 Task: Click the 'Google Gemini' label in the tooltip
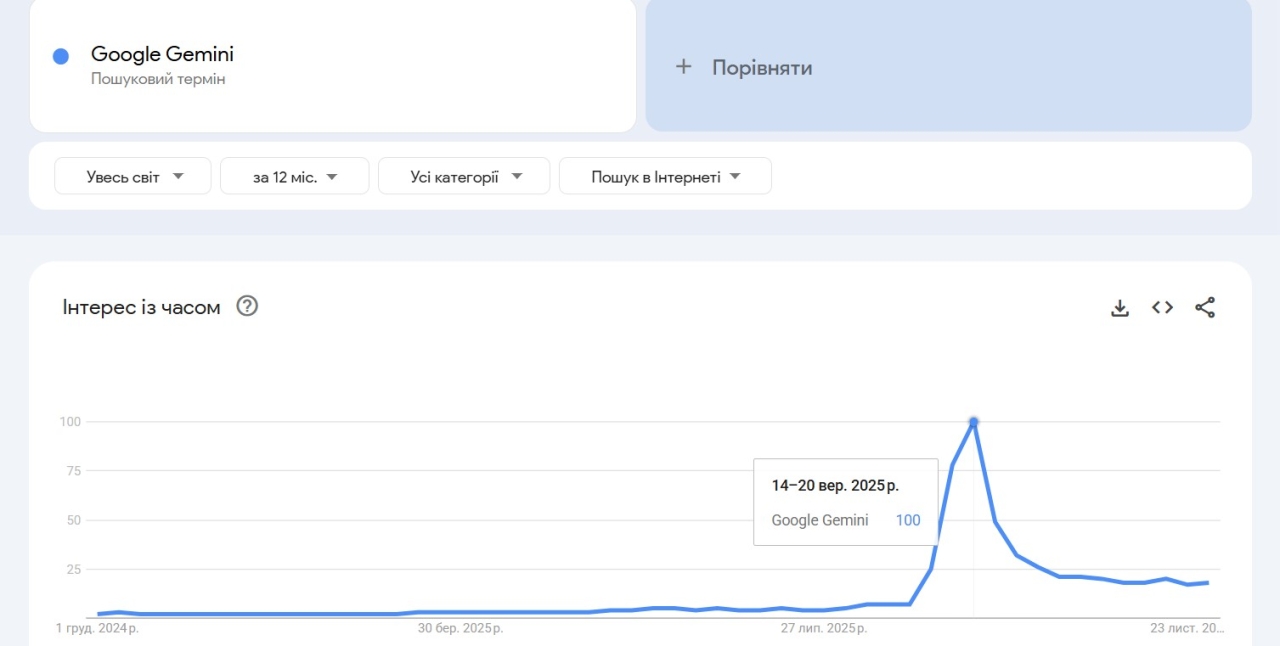click(x=820, y=520)
